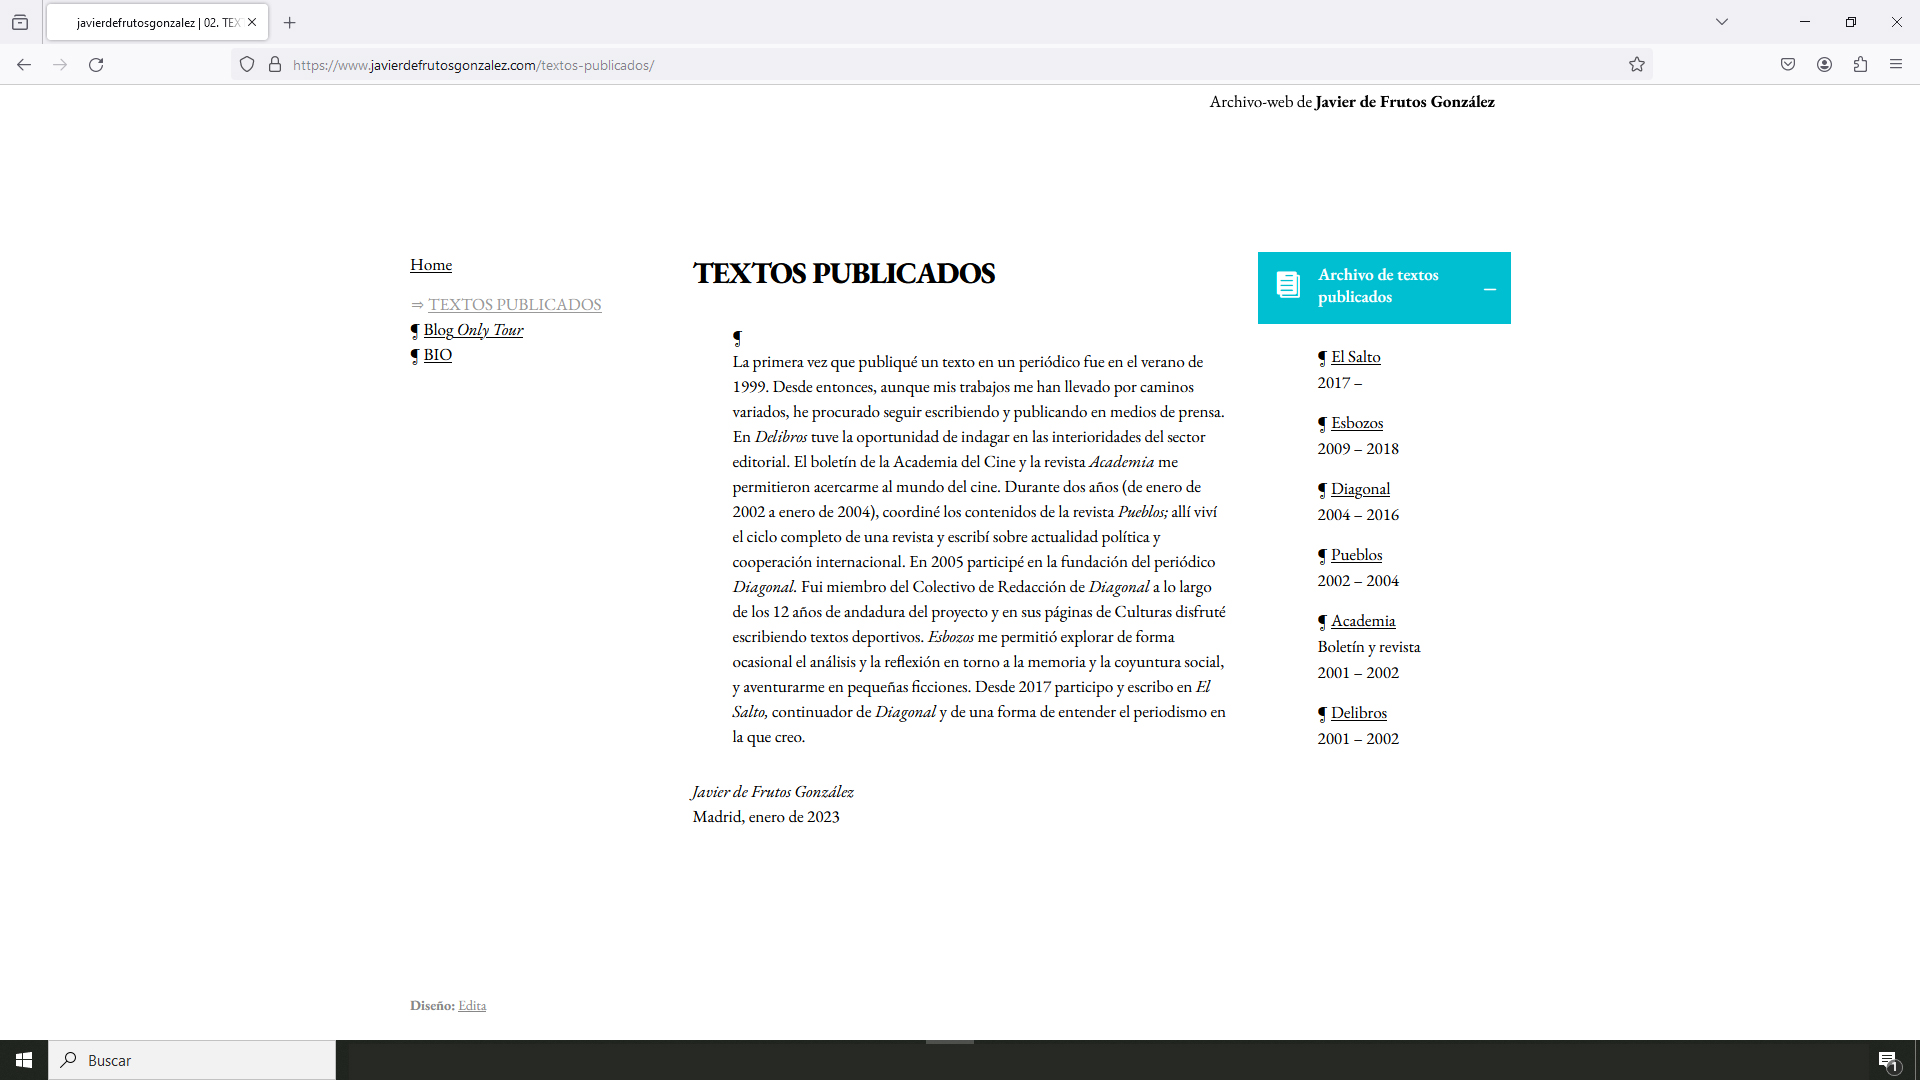Image resolution: width=1920 pixels, height=1080 pixels.
Task: Open Esbozos archive link
Action: click(x=1357, y=423)
